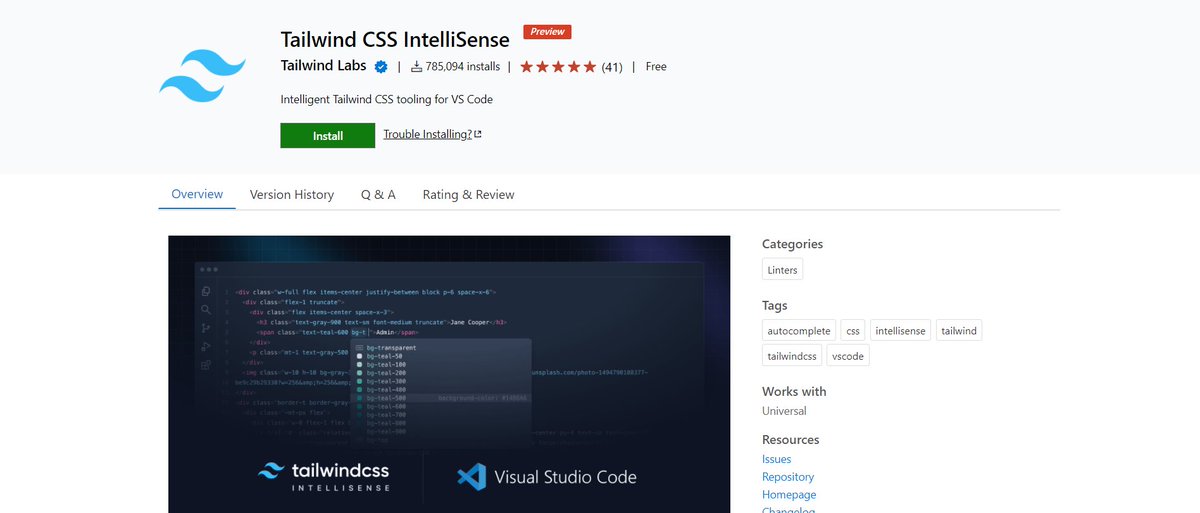The width and height of the screenshot is (1200, 513).
Task: Click the Visual Studio Code logo in banner
Action: pyautogui.click(x=546, y=476)
